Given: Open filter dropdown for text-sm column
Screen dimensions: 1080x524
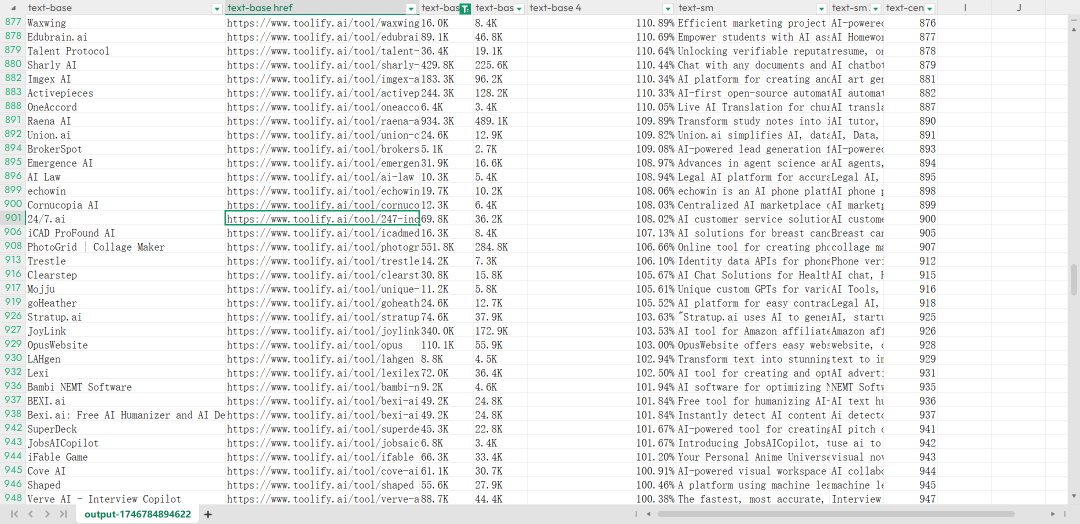Looking at the screenshot, I should (x=821, y=8).
